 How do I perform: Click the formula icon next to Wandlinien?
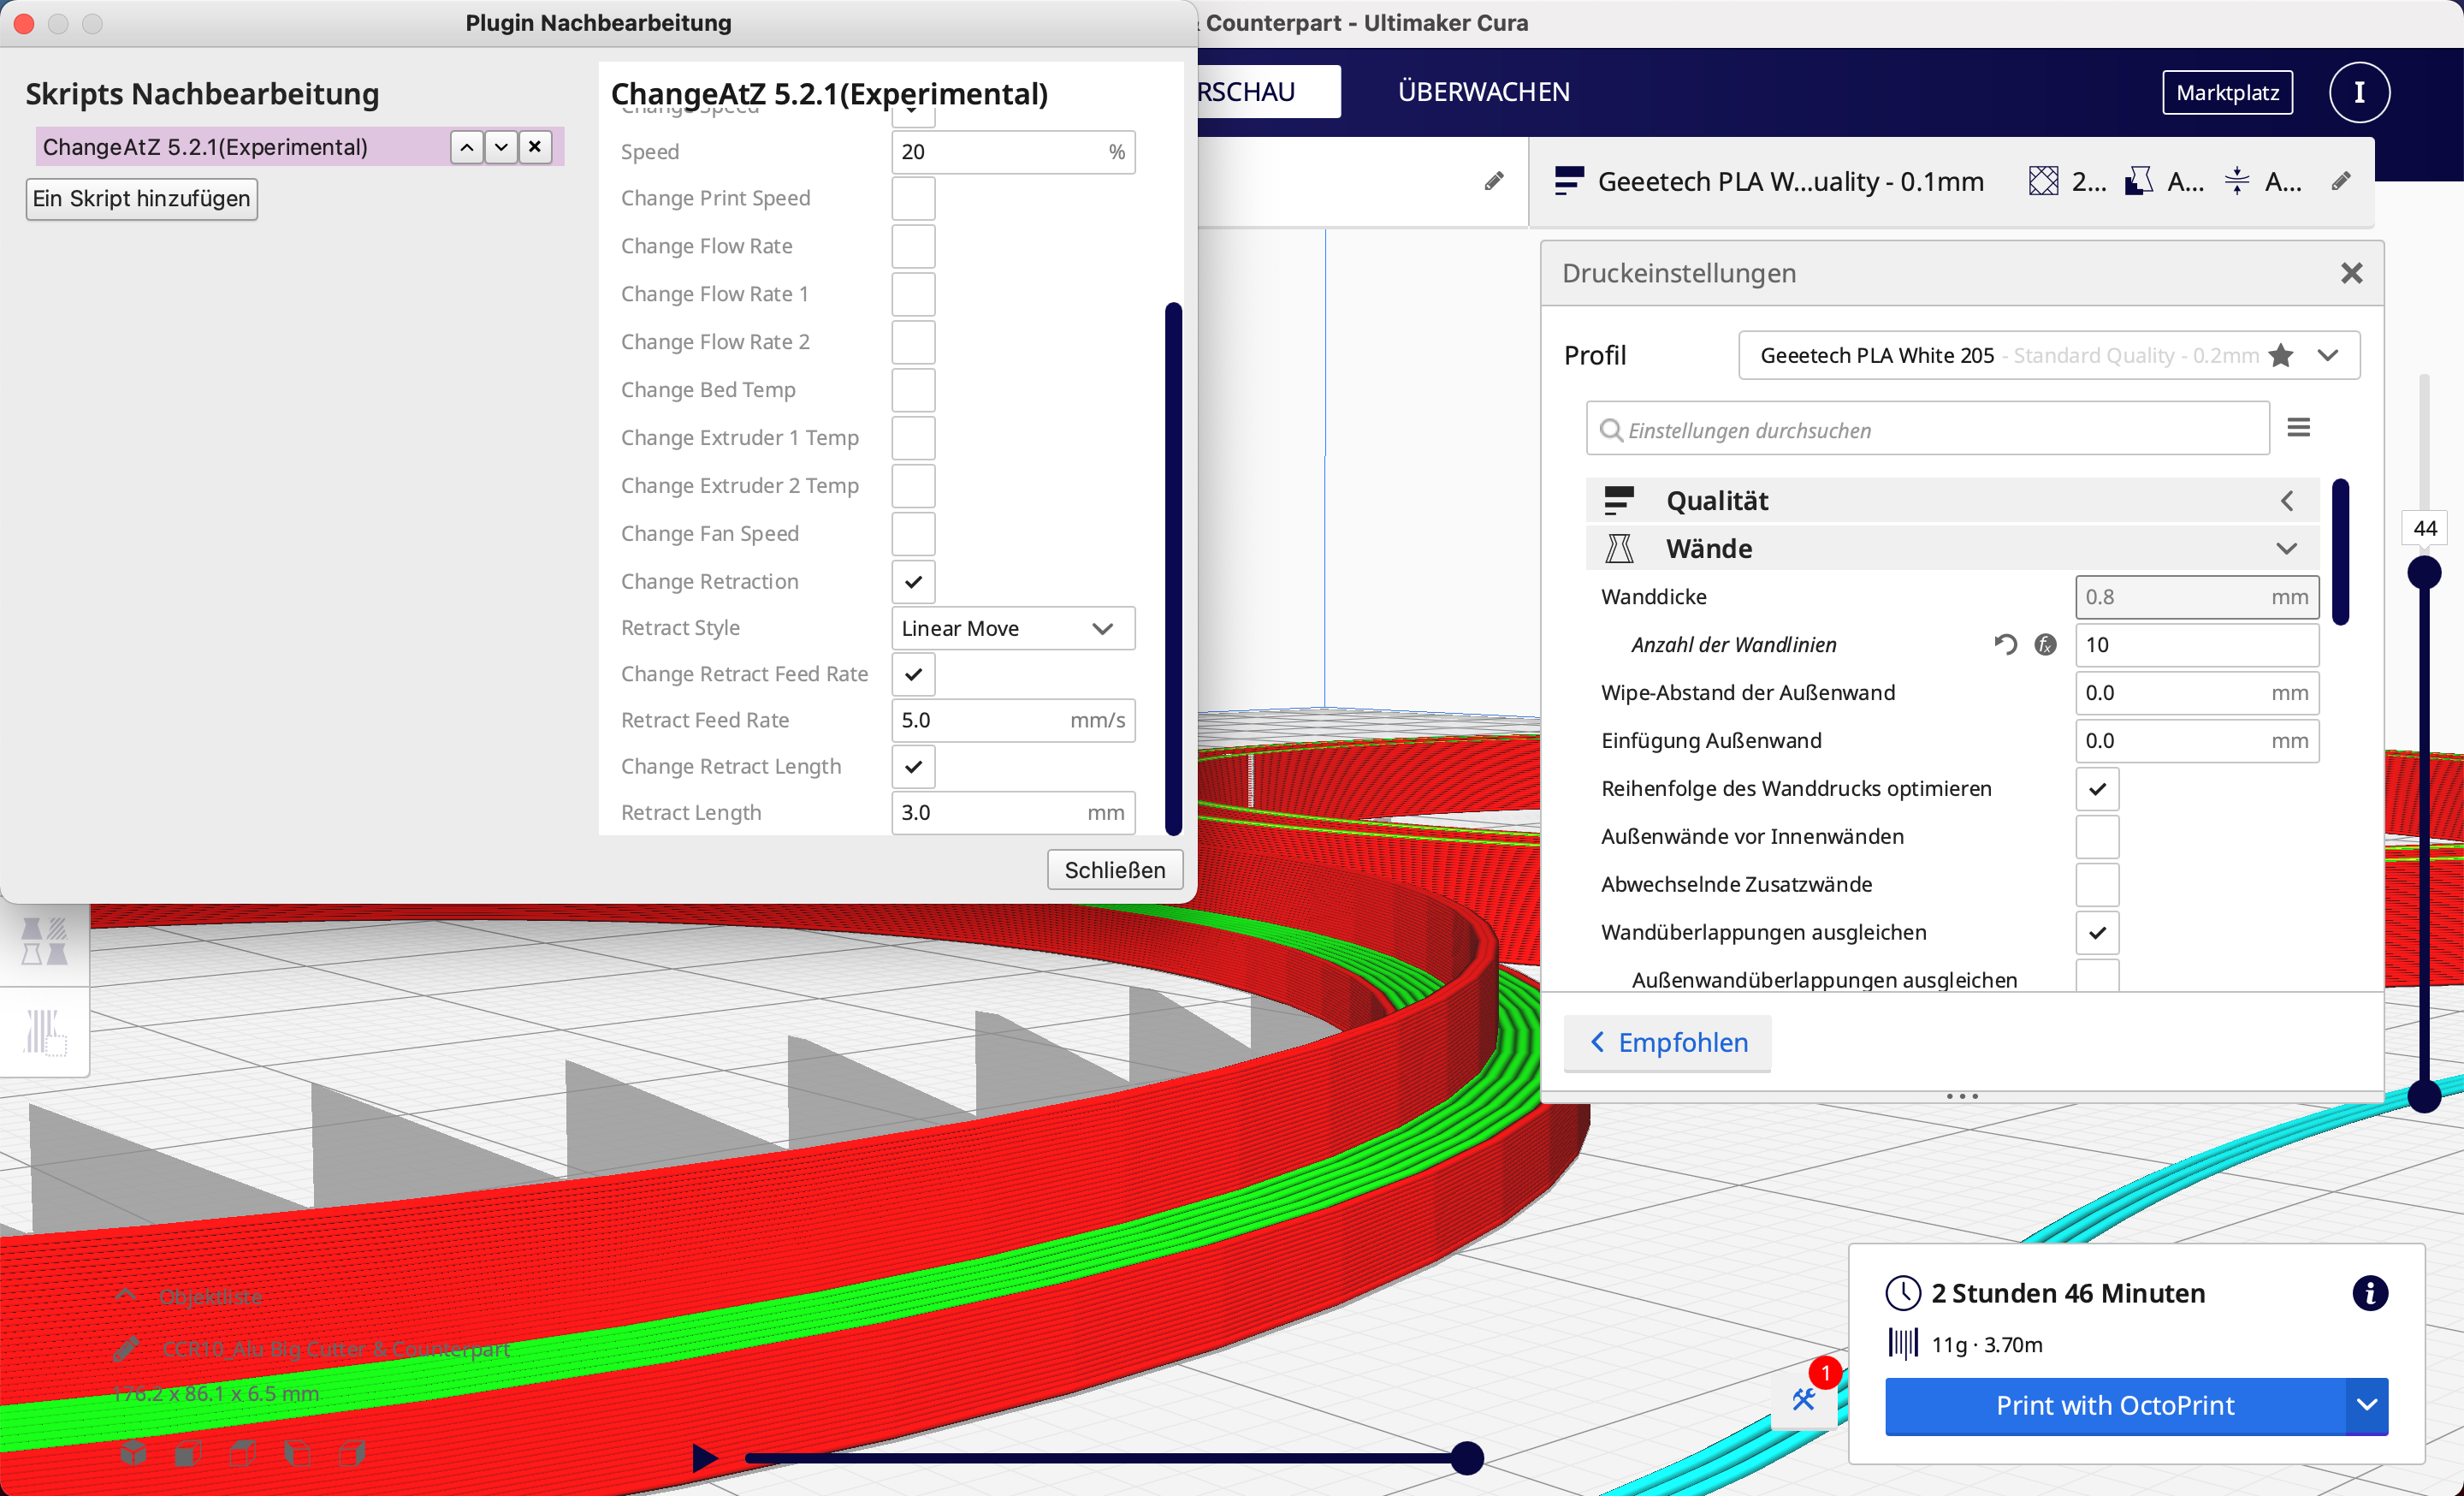click(2045, 645)
